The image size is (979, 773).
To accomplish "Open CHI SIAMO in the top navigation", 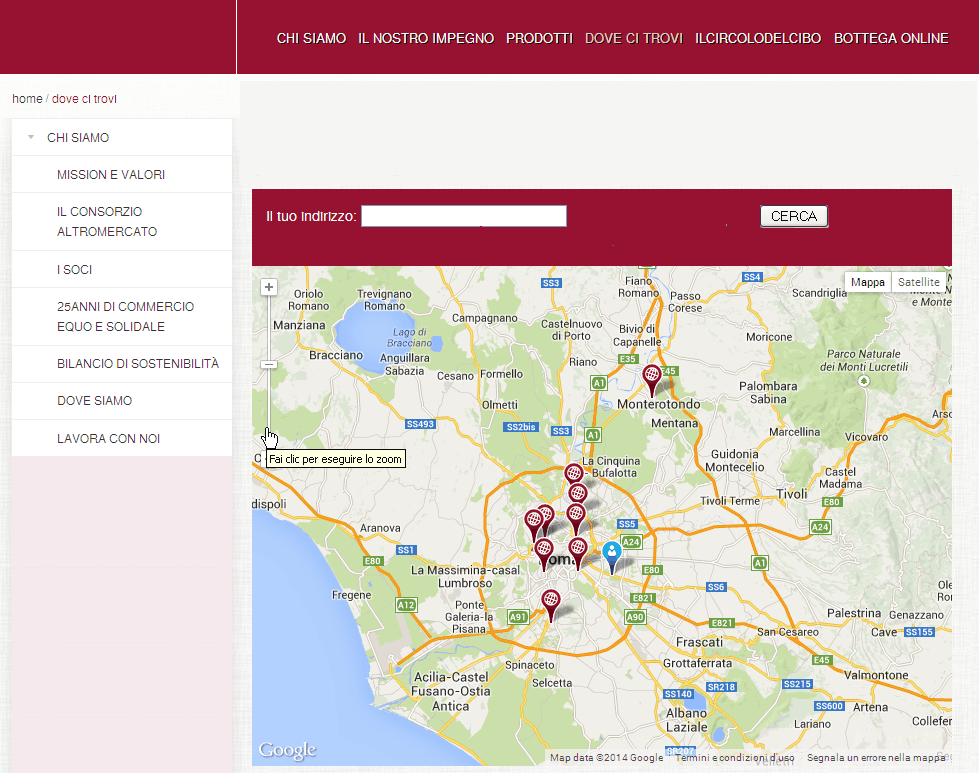I will [311, 39].
